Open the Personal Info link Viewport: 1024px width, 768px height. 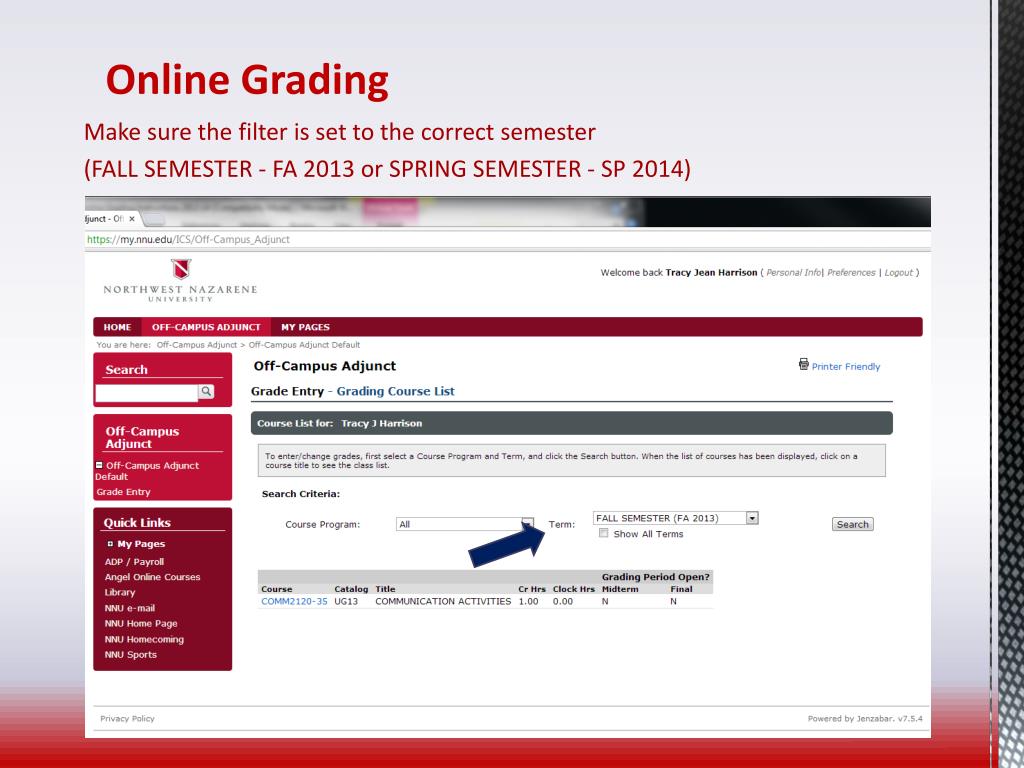pyautogui.click(x=793, y=273)
